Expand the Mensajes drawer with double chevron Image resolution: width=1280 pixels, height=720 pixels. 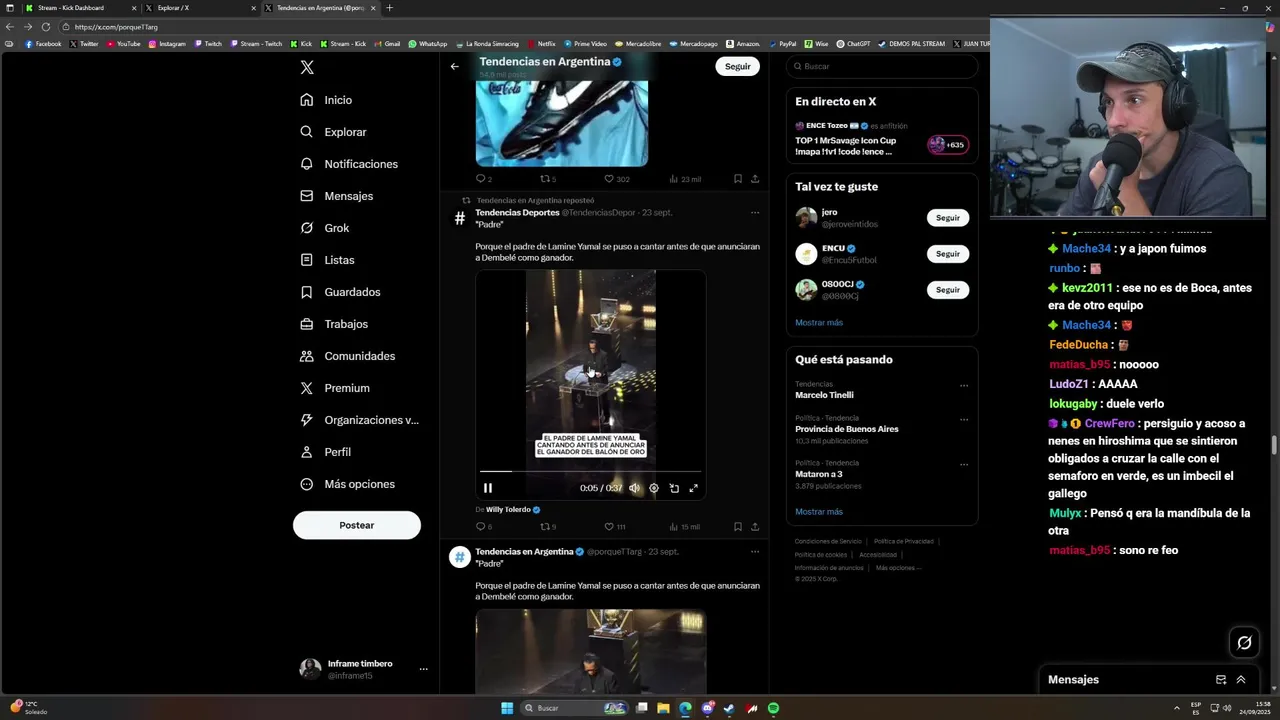1241,680
